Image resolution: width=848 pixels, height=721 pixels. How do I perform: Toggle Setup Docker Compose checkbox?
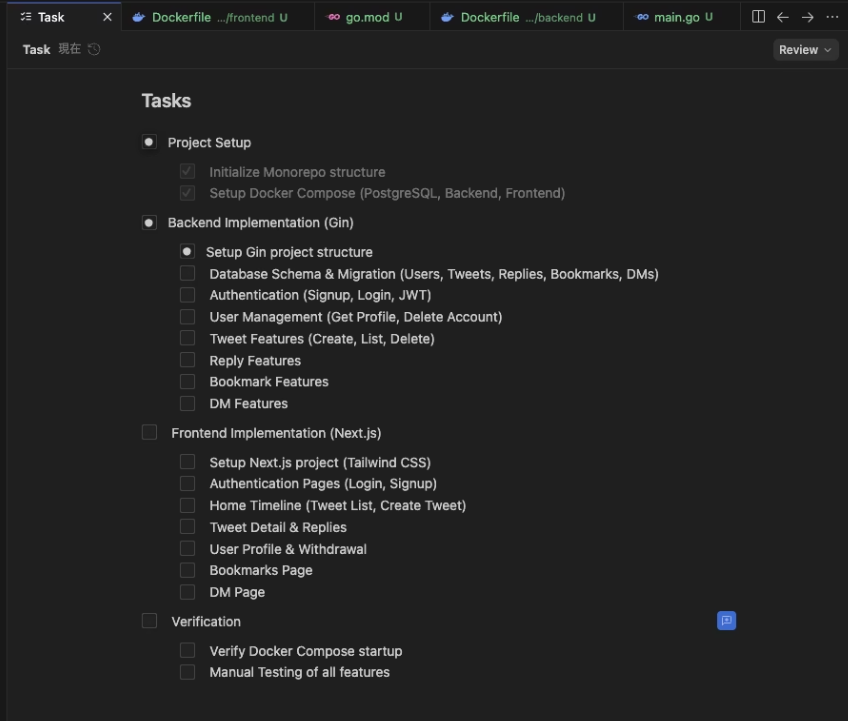pyautogui.click(x=187, y=193)
